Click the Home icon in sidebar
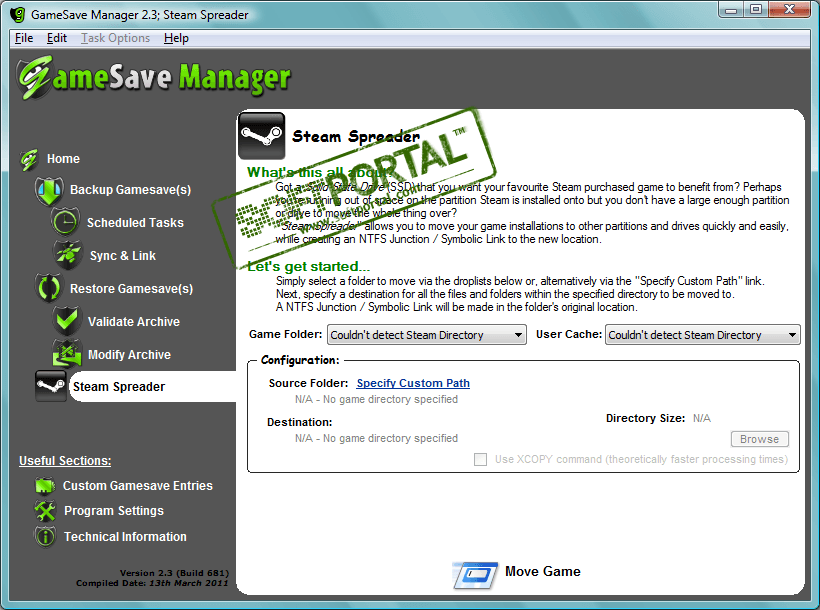 click(29, 159)
